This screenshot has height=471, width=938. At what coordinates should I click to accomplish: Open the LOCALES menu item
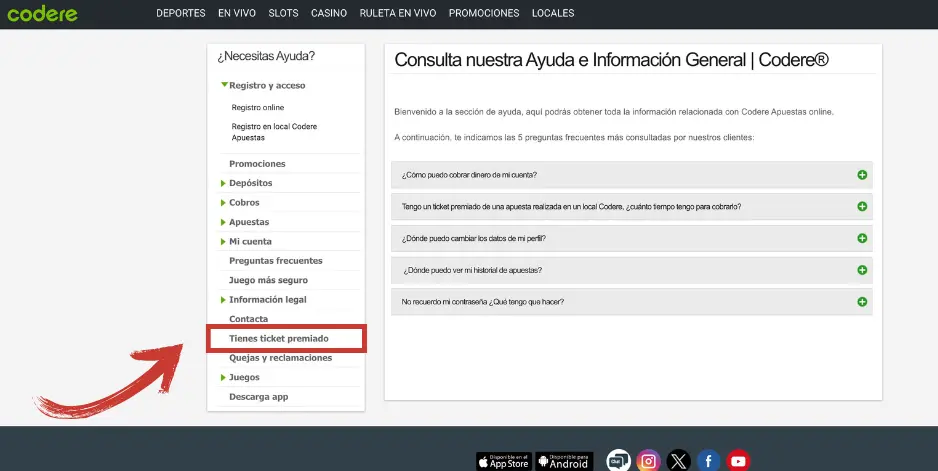(x=553, y=13)
